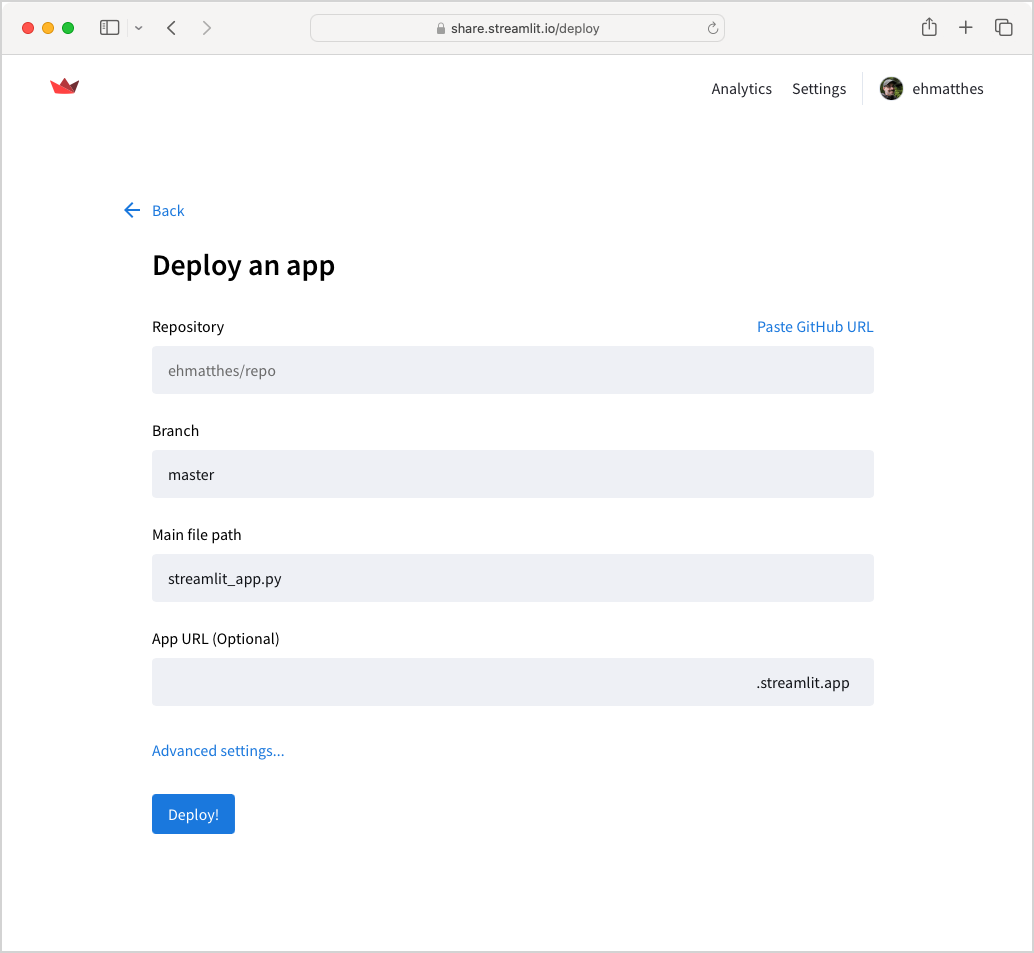
Task: Click the red close window button
Action: [28, 28]
